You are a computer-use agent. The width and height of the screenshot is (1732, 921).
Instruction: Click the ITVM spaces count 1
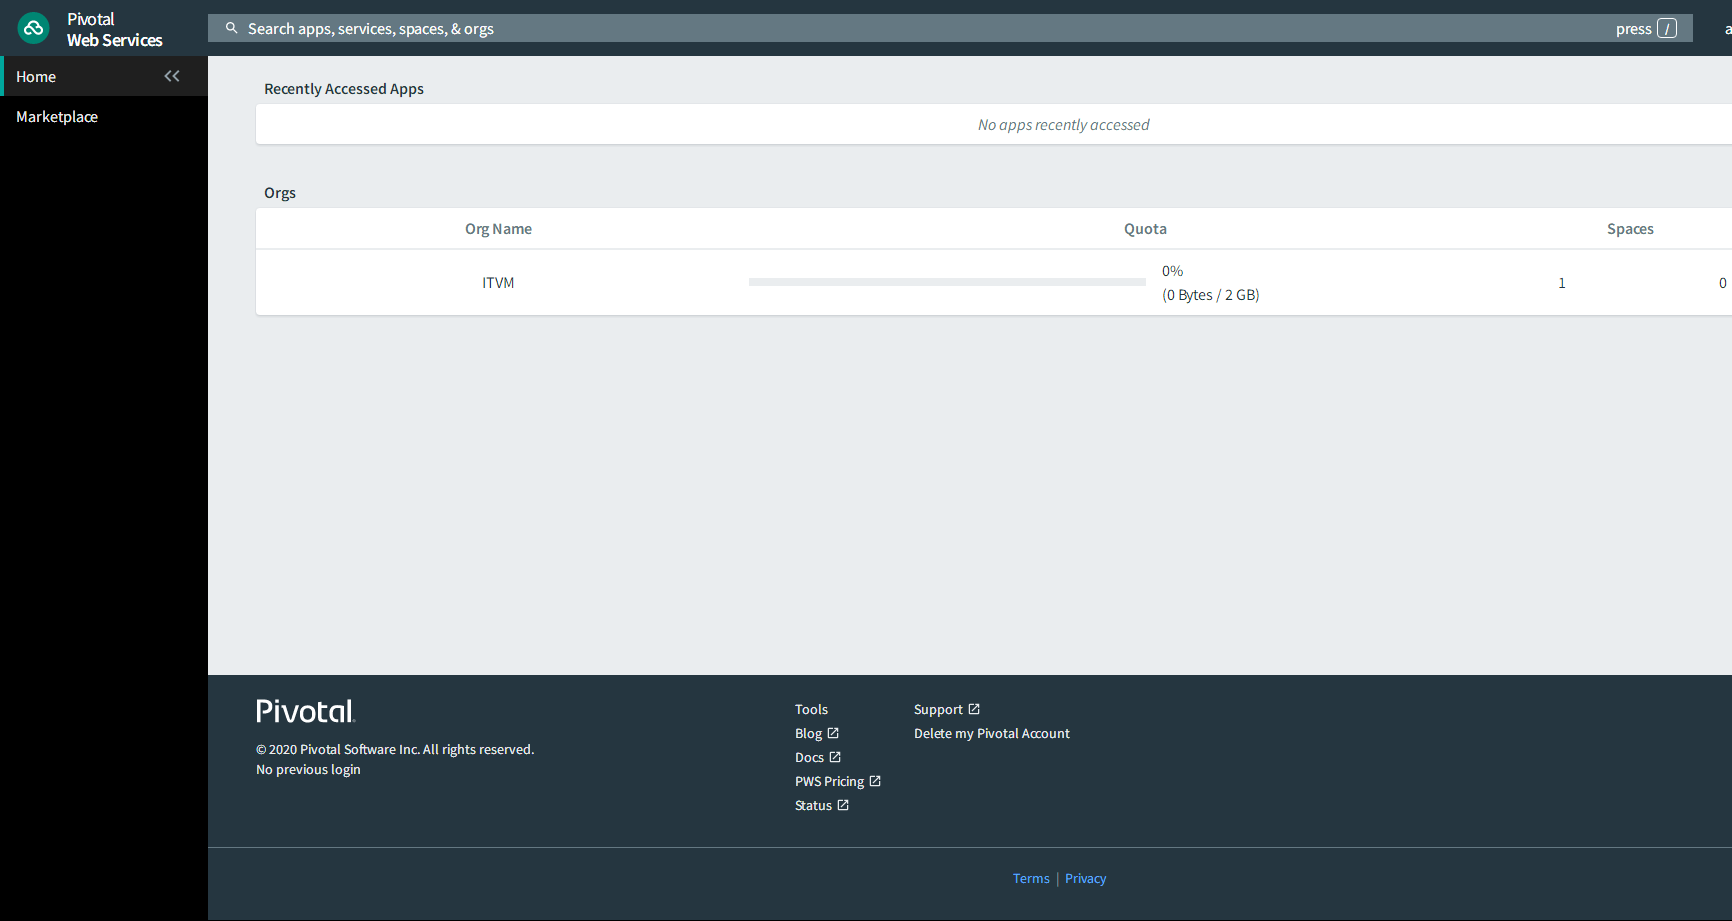point(1562,283)
